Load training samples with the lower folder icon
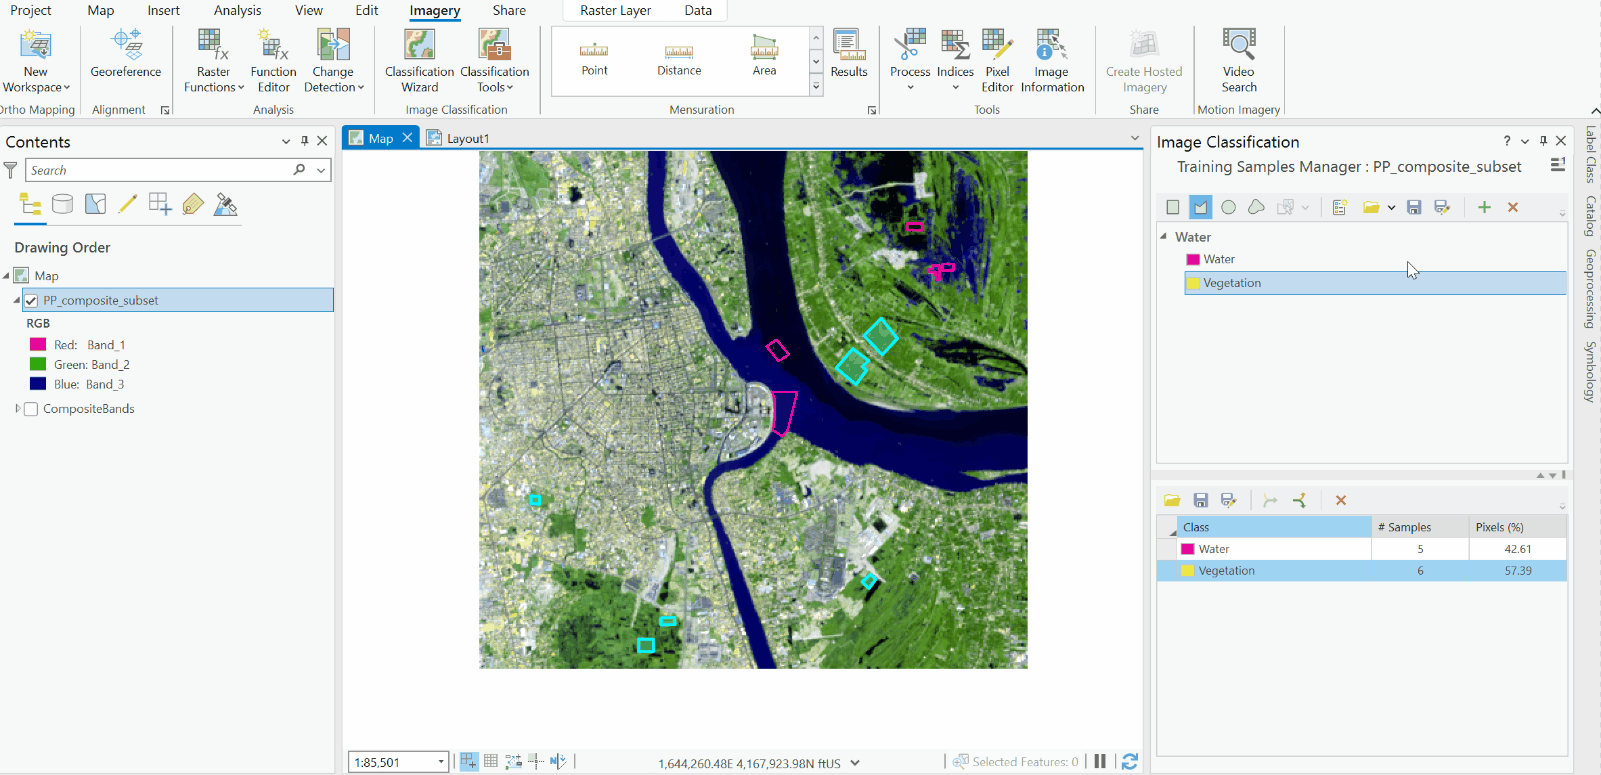 tap(1172, 500)
